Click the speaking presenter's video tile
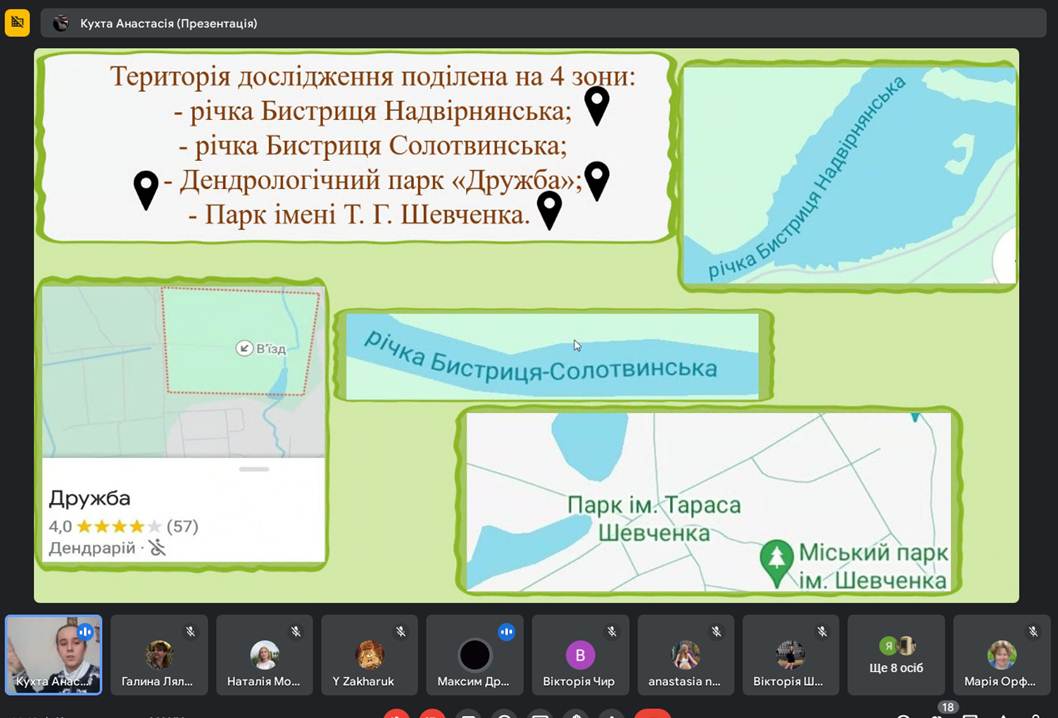The width and height of the screenshot is (1058, 718). (x=53, y=655)
